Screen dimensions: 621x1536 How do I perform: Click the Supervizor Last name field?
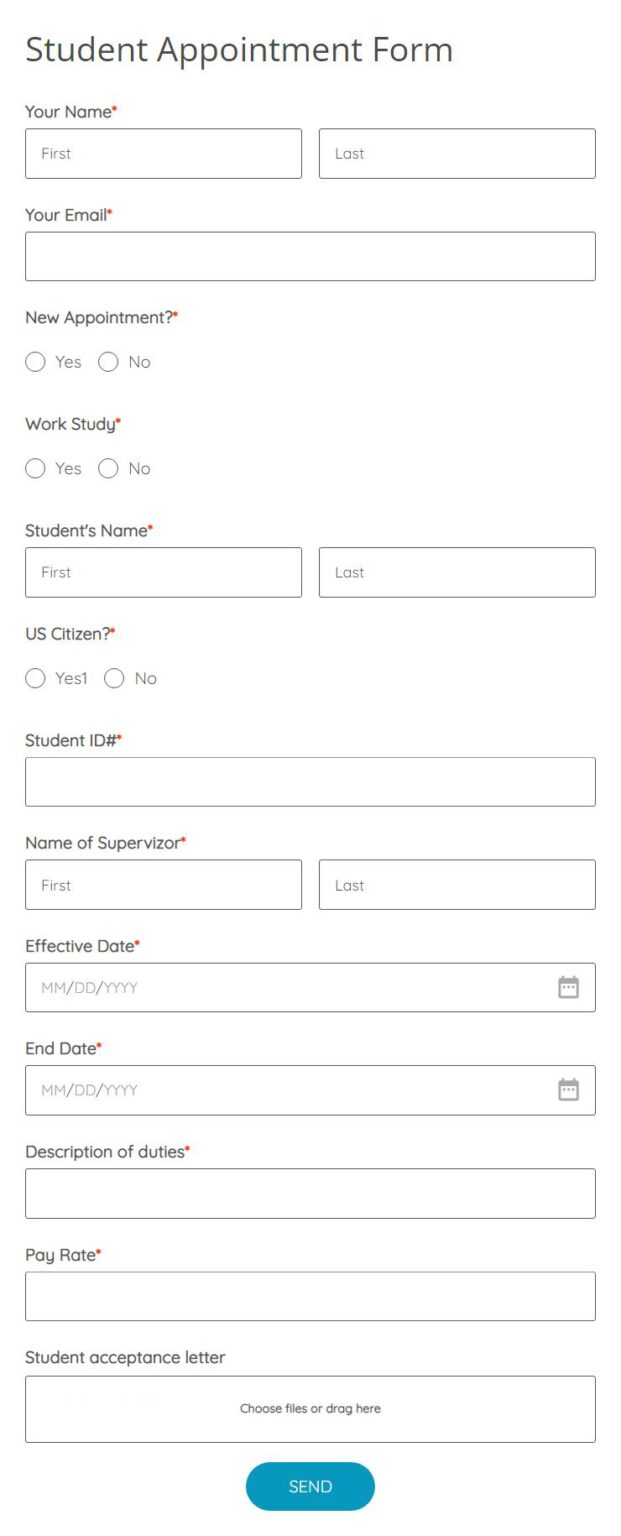point(457,885)
